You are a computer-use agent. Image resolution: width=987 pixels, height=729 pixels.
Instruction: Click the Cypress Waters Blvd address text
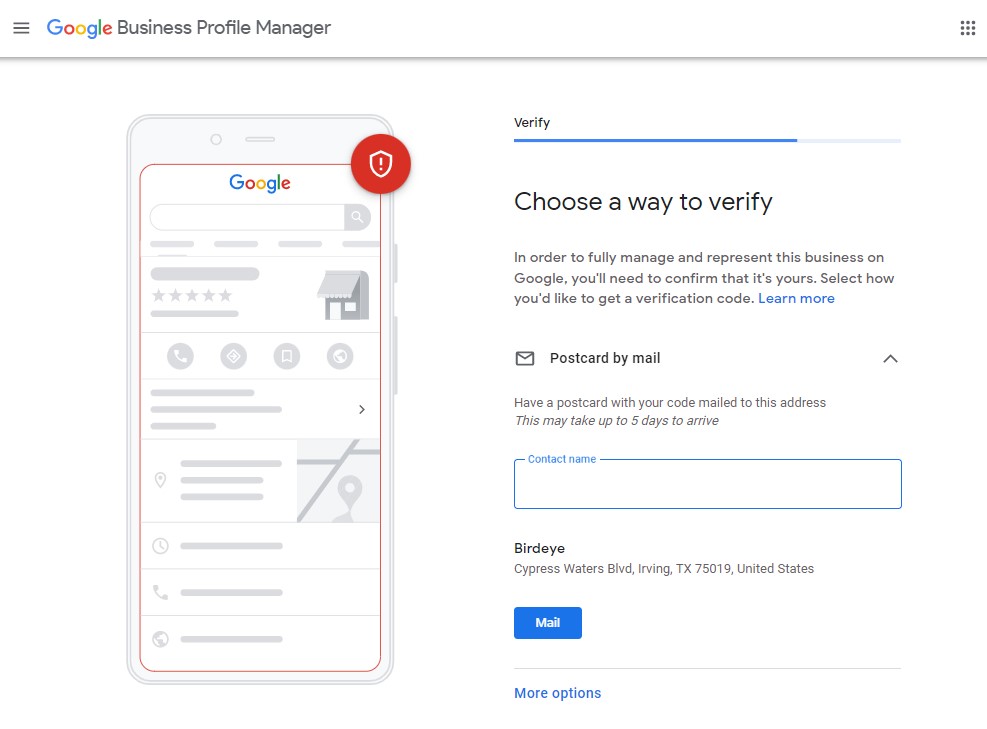664,568
